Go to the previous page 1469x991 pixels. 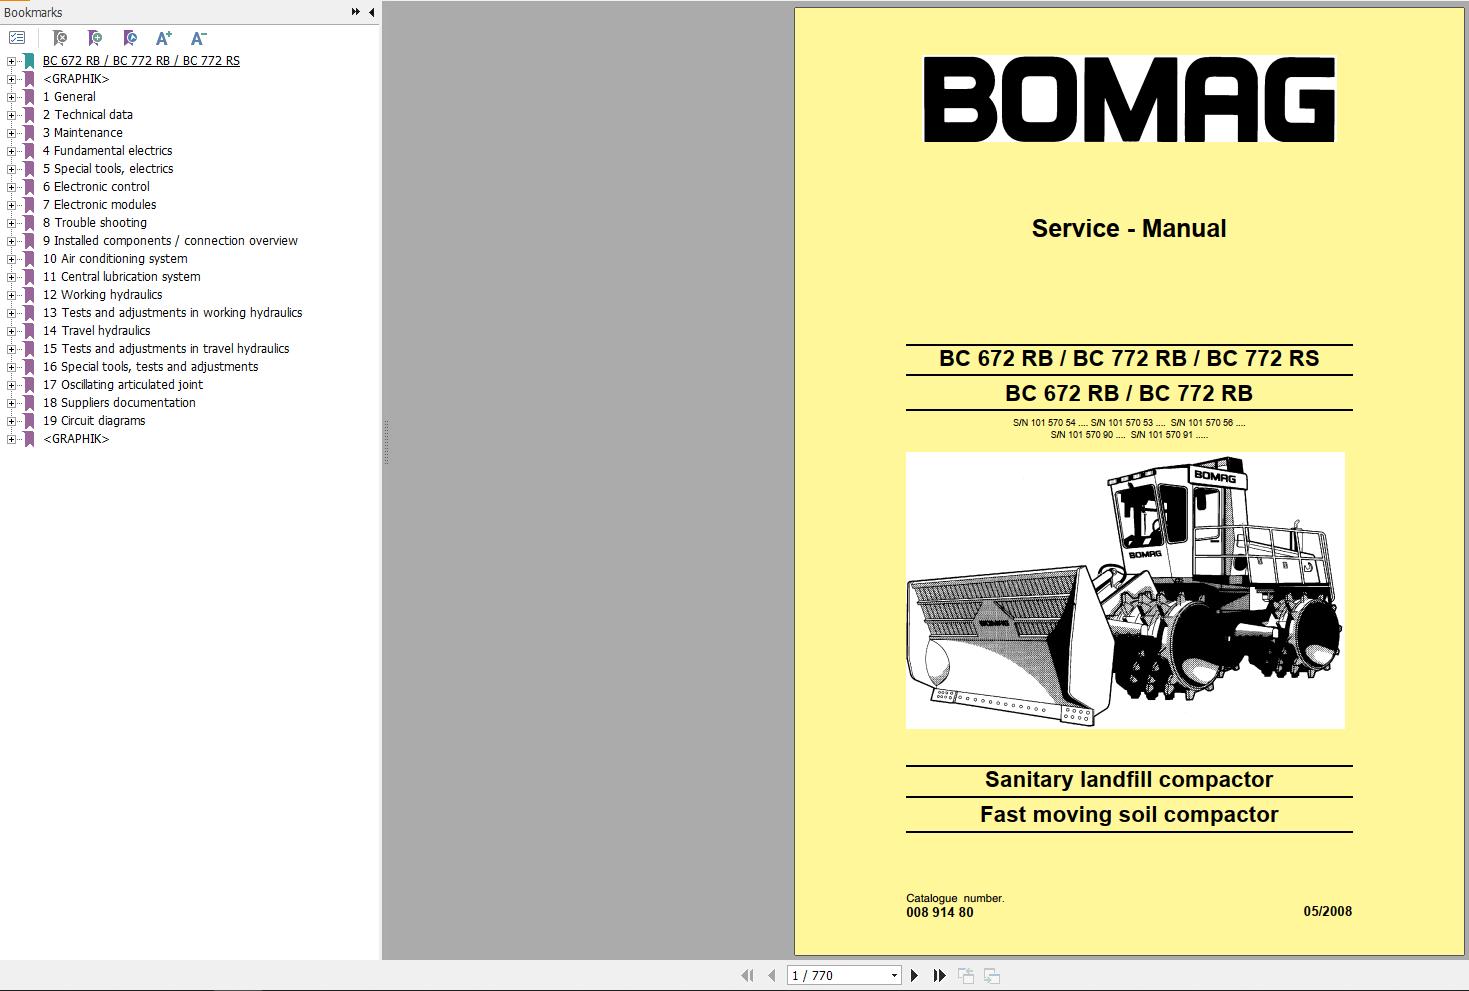771,975
